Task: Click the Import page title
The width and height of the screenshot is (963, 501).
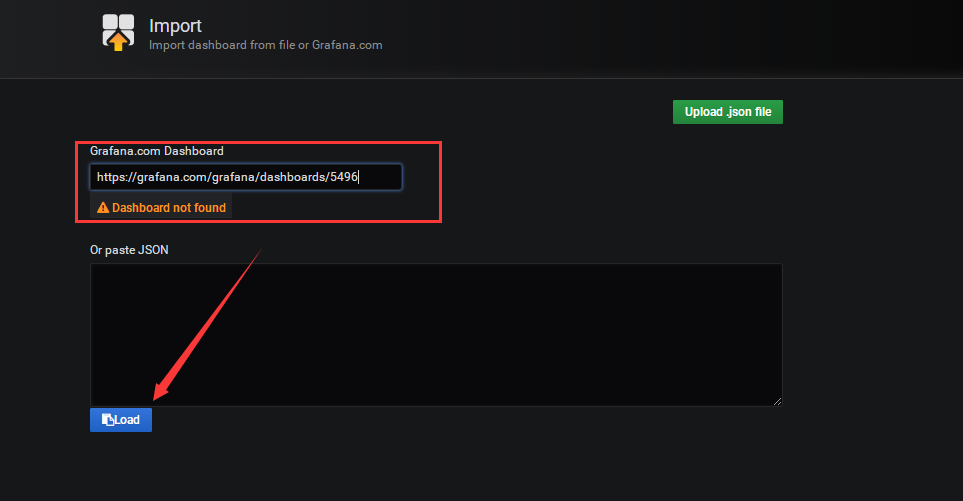Action: point(175,26)
